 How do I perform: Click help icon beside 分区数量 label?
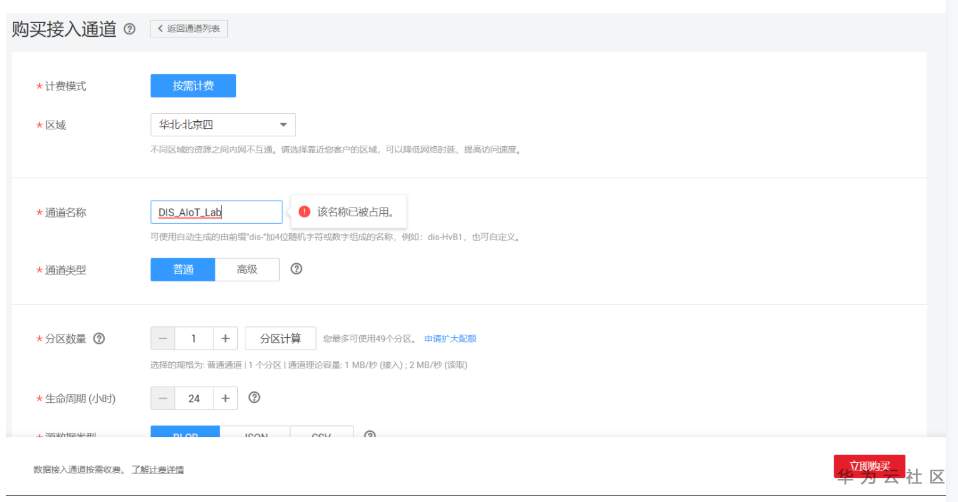tap(99, 338)
